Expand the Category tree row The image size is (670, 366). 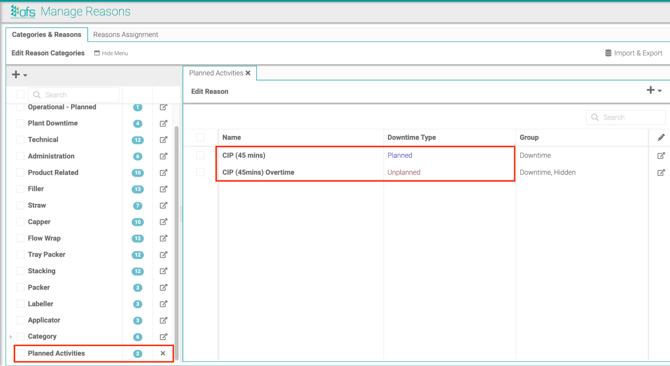click(11, 337)
